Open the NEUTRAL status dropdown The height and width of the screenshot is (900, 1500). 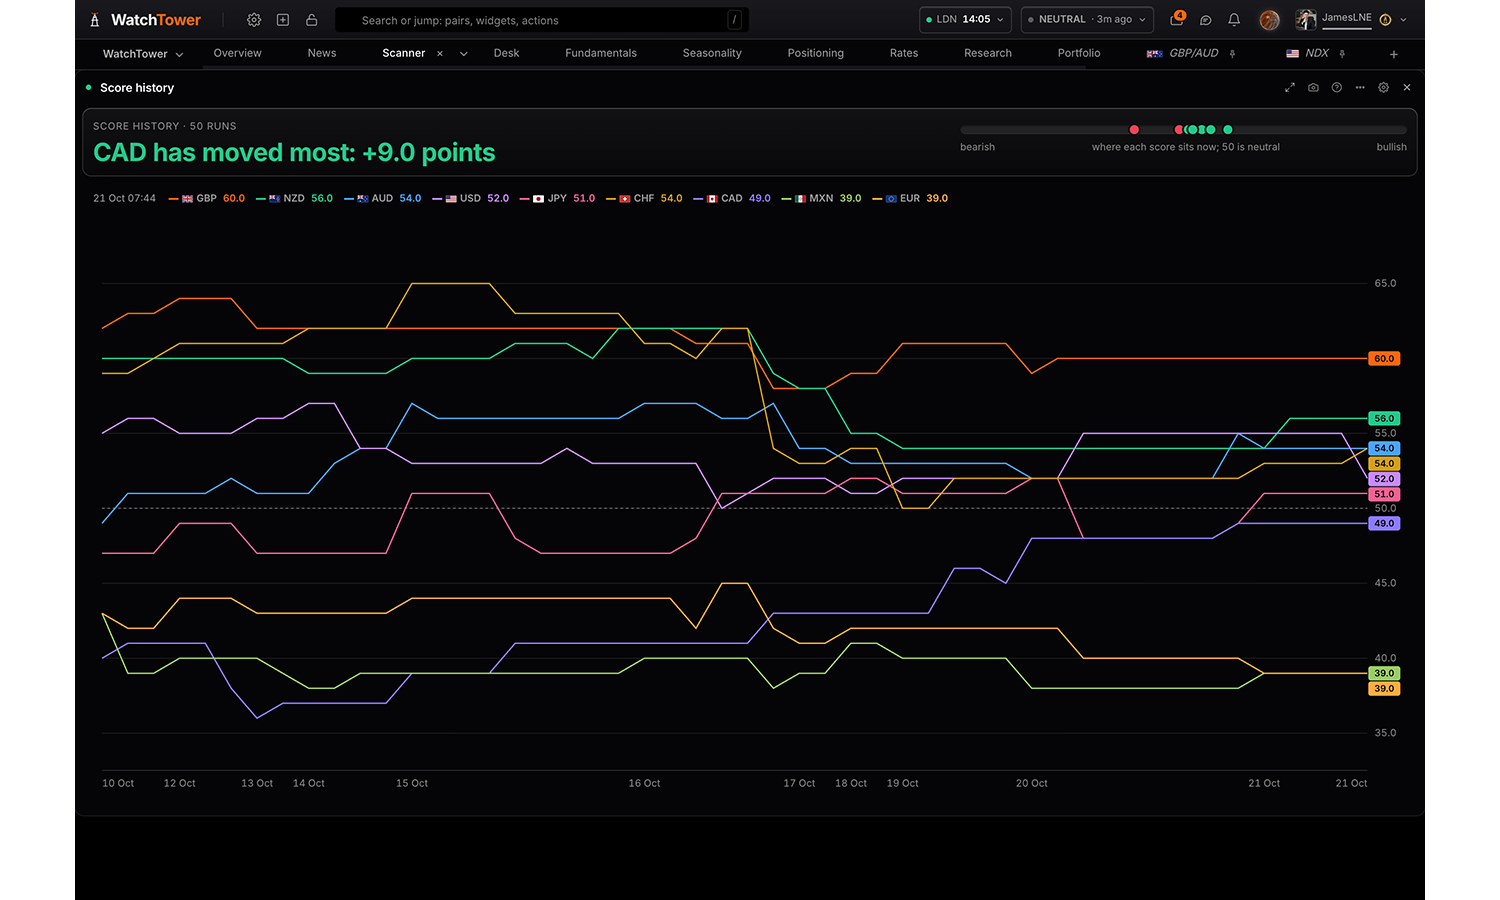click(x=1087, y=20)
